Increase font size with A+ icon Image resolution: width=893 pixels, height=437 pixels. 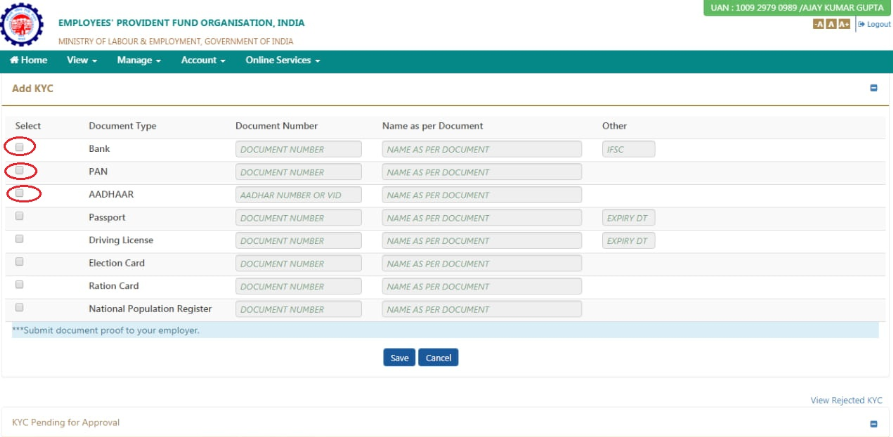coord(844,24)
